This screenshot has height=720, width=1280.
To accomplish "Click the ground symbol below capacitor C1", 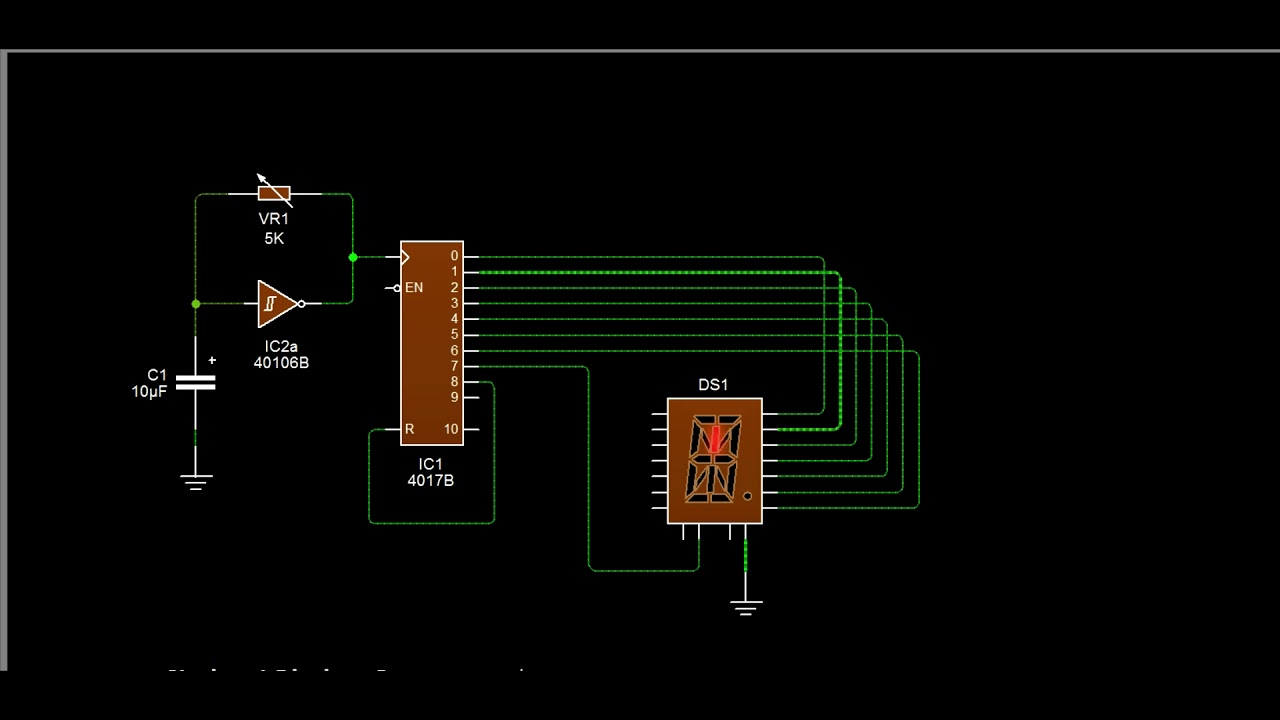I will tap(195, 482).
